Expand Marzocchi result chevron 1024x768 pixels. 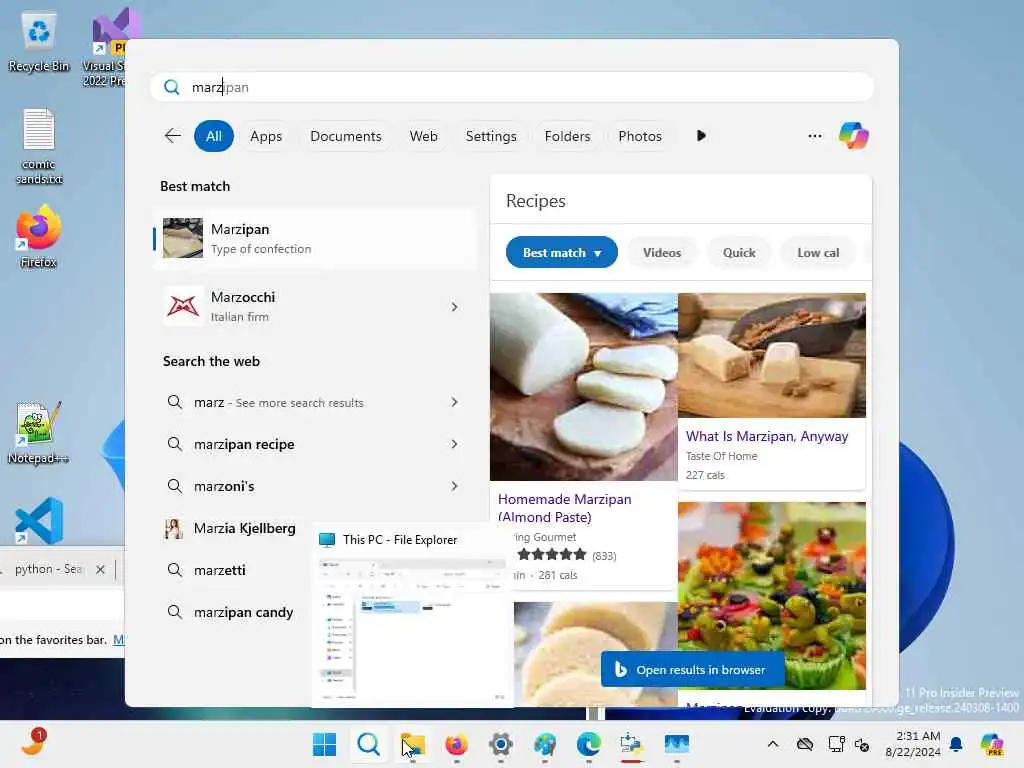[x=455, y=307]
